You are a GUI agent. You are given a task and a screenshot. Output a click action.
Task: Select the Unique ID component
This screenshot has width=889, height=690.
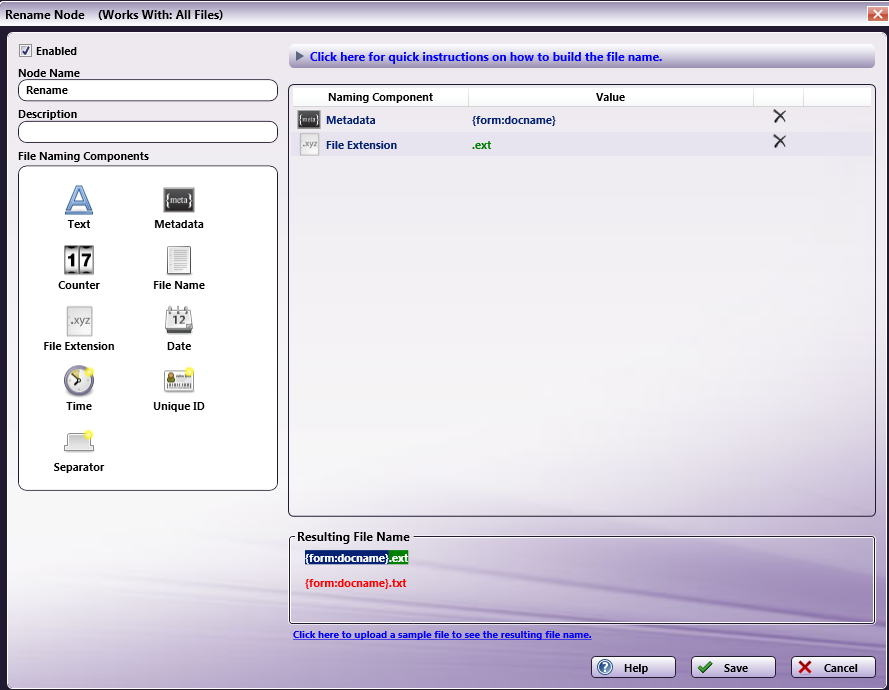click(179, 380)
